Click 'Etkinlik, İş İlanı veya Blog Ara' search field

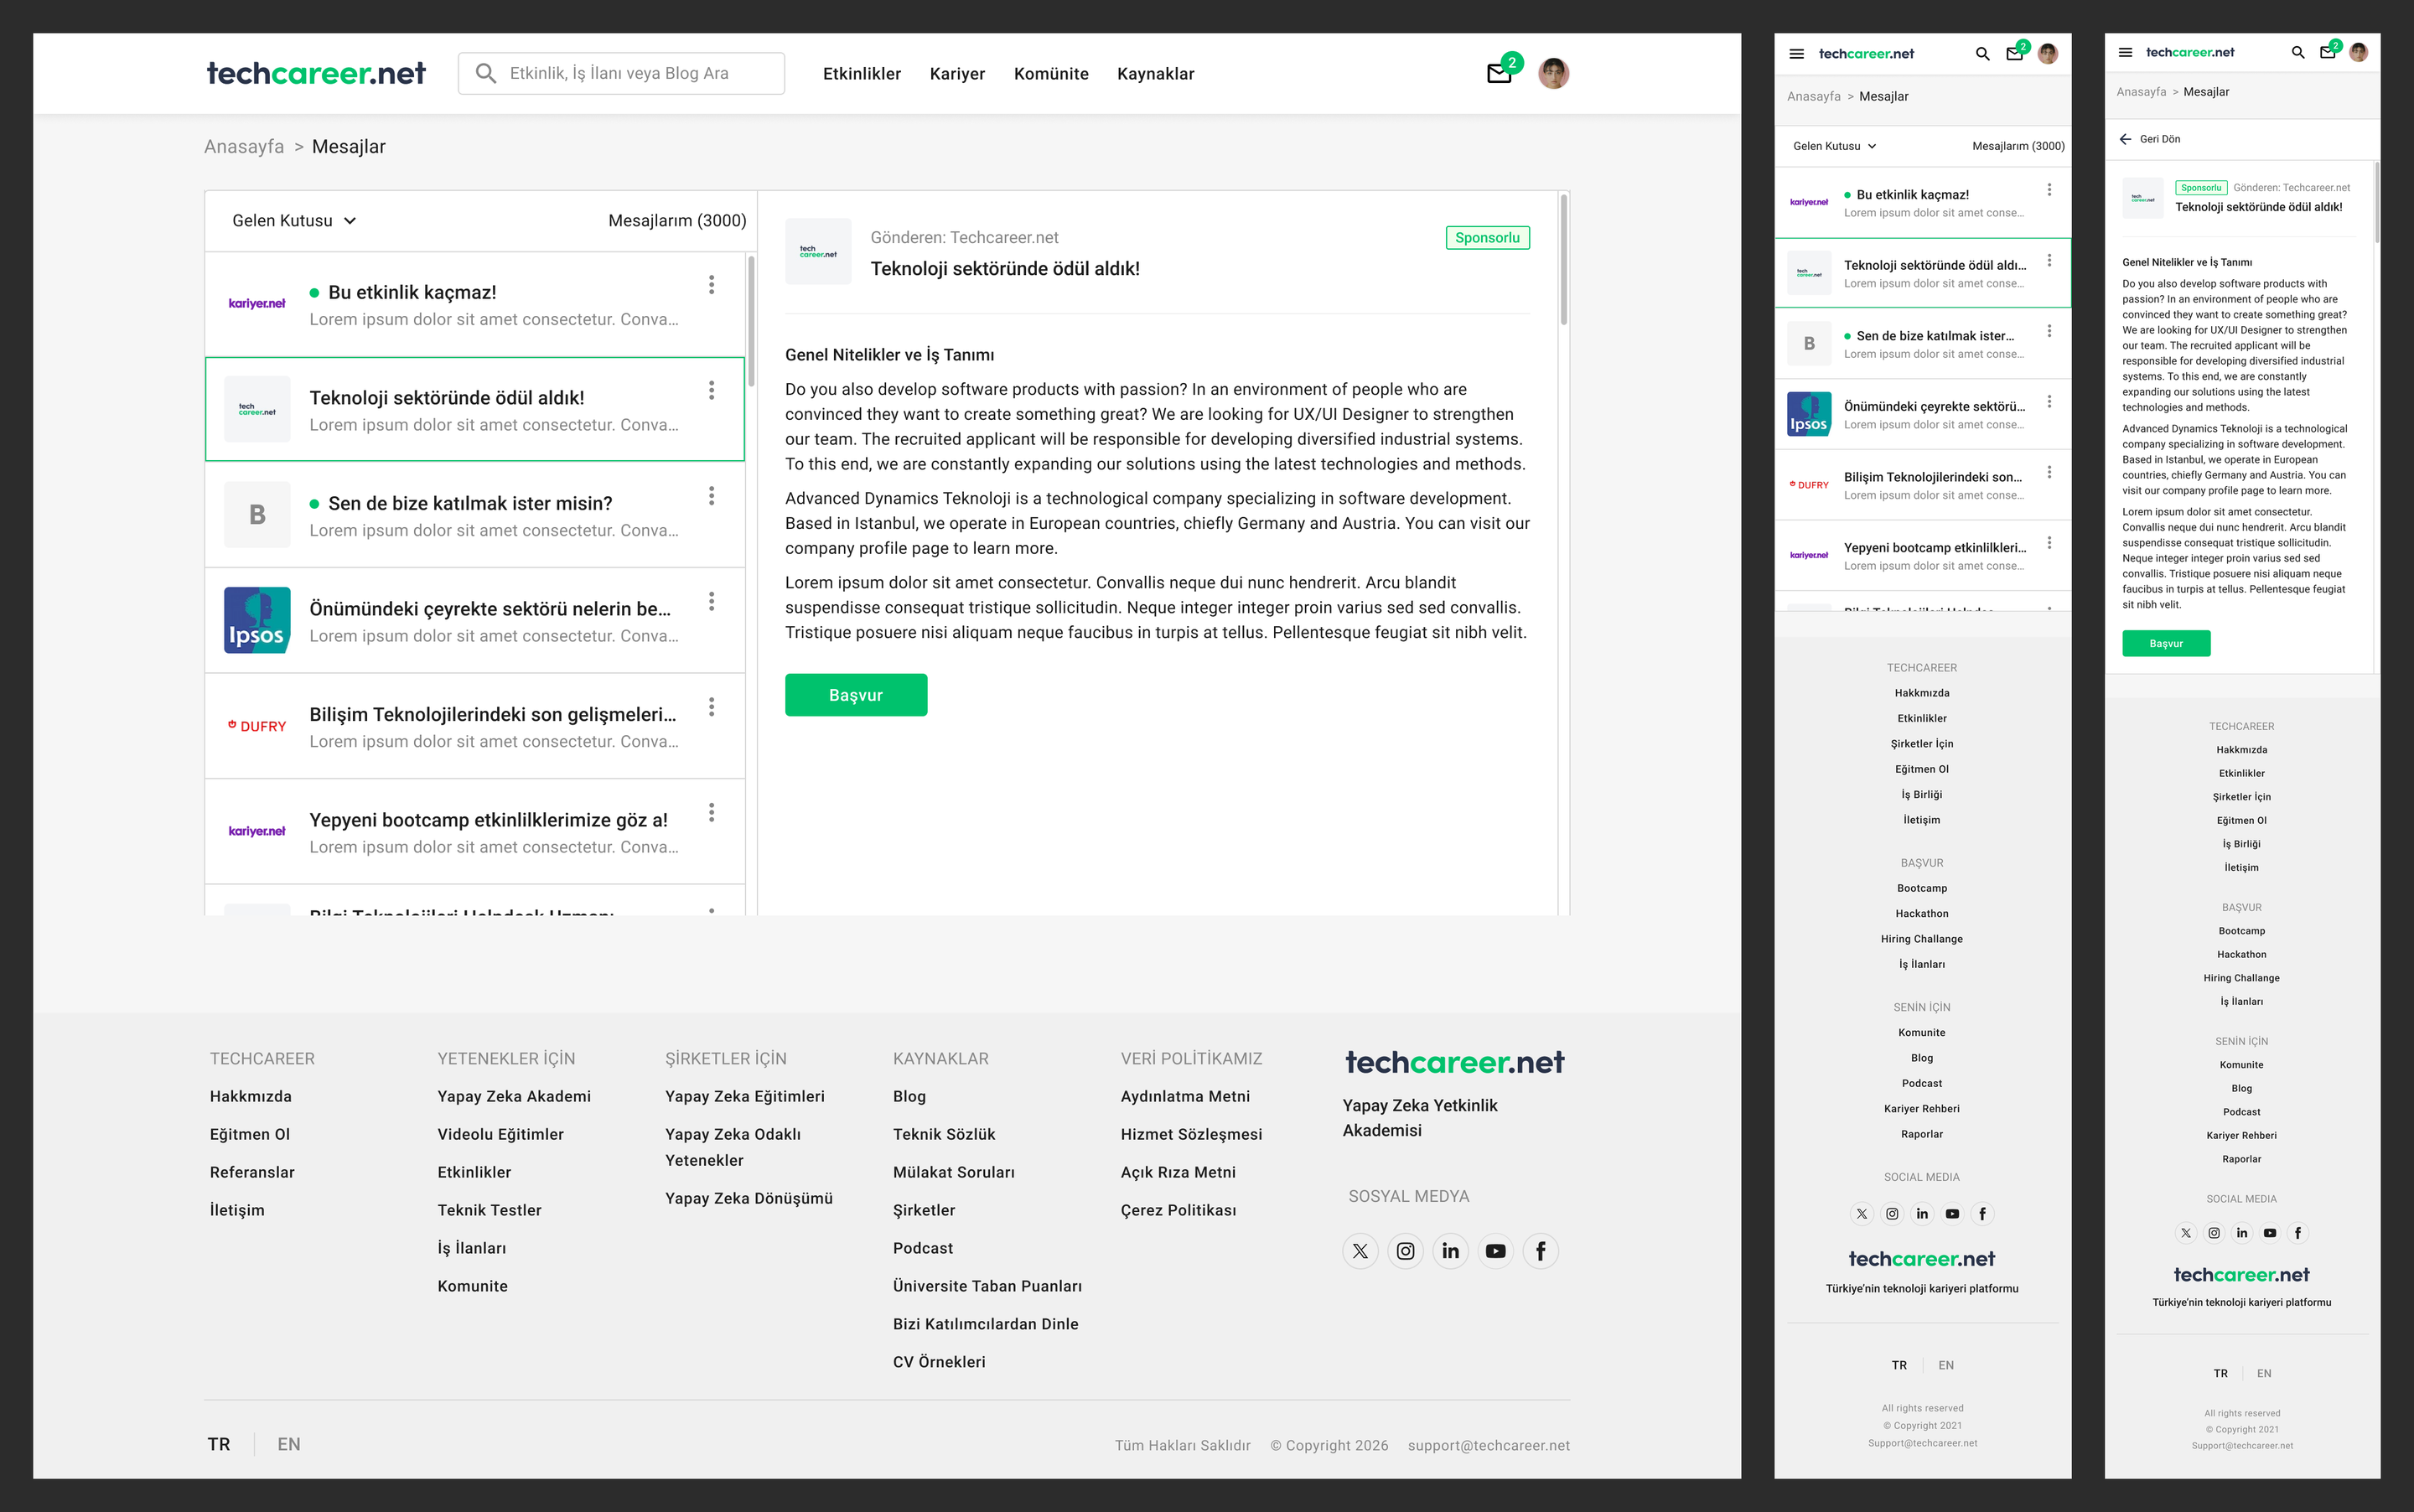click(621, 73)
